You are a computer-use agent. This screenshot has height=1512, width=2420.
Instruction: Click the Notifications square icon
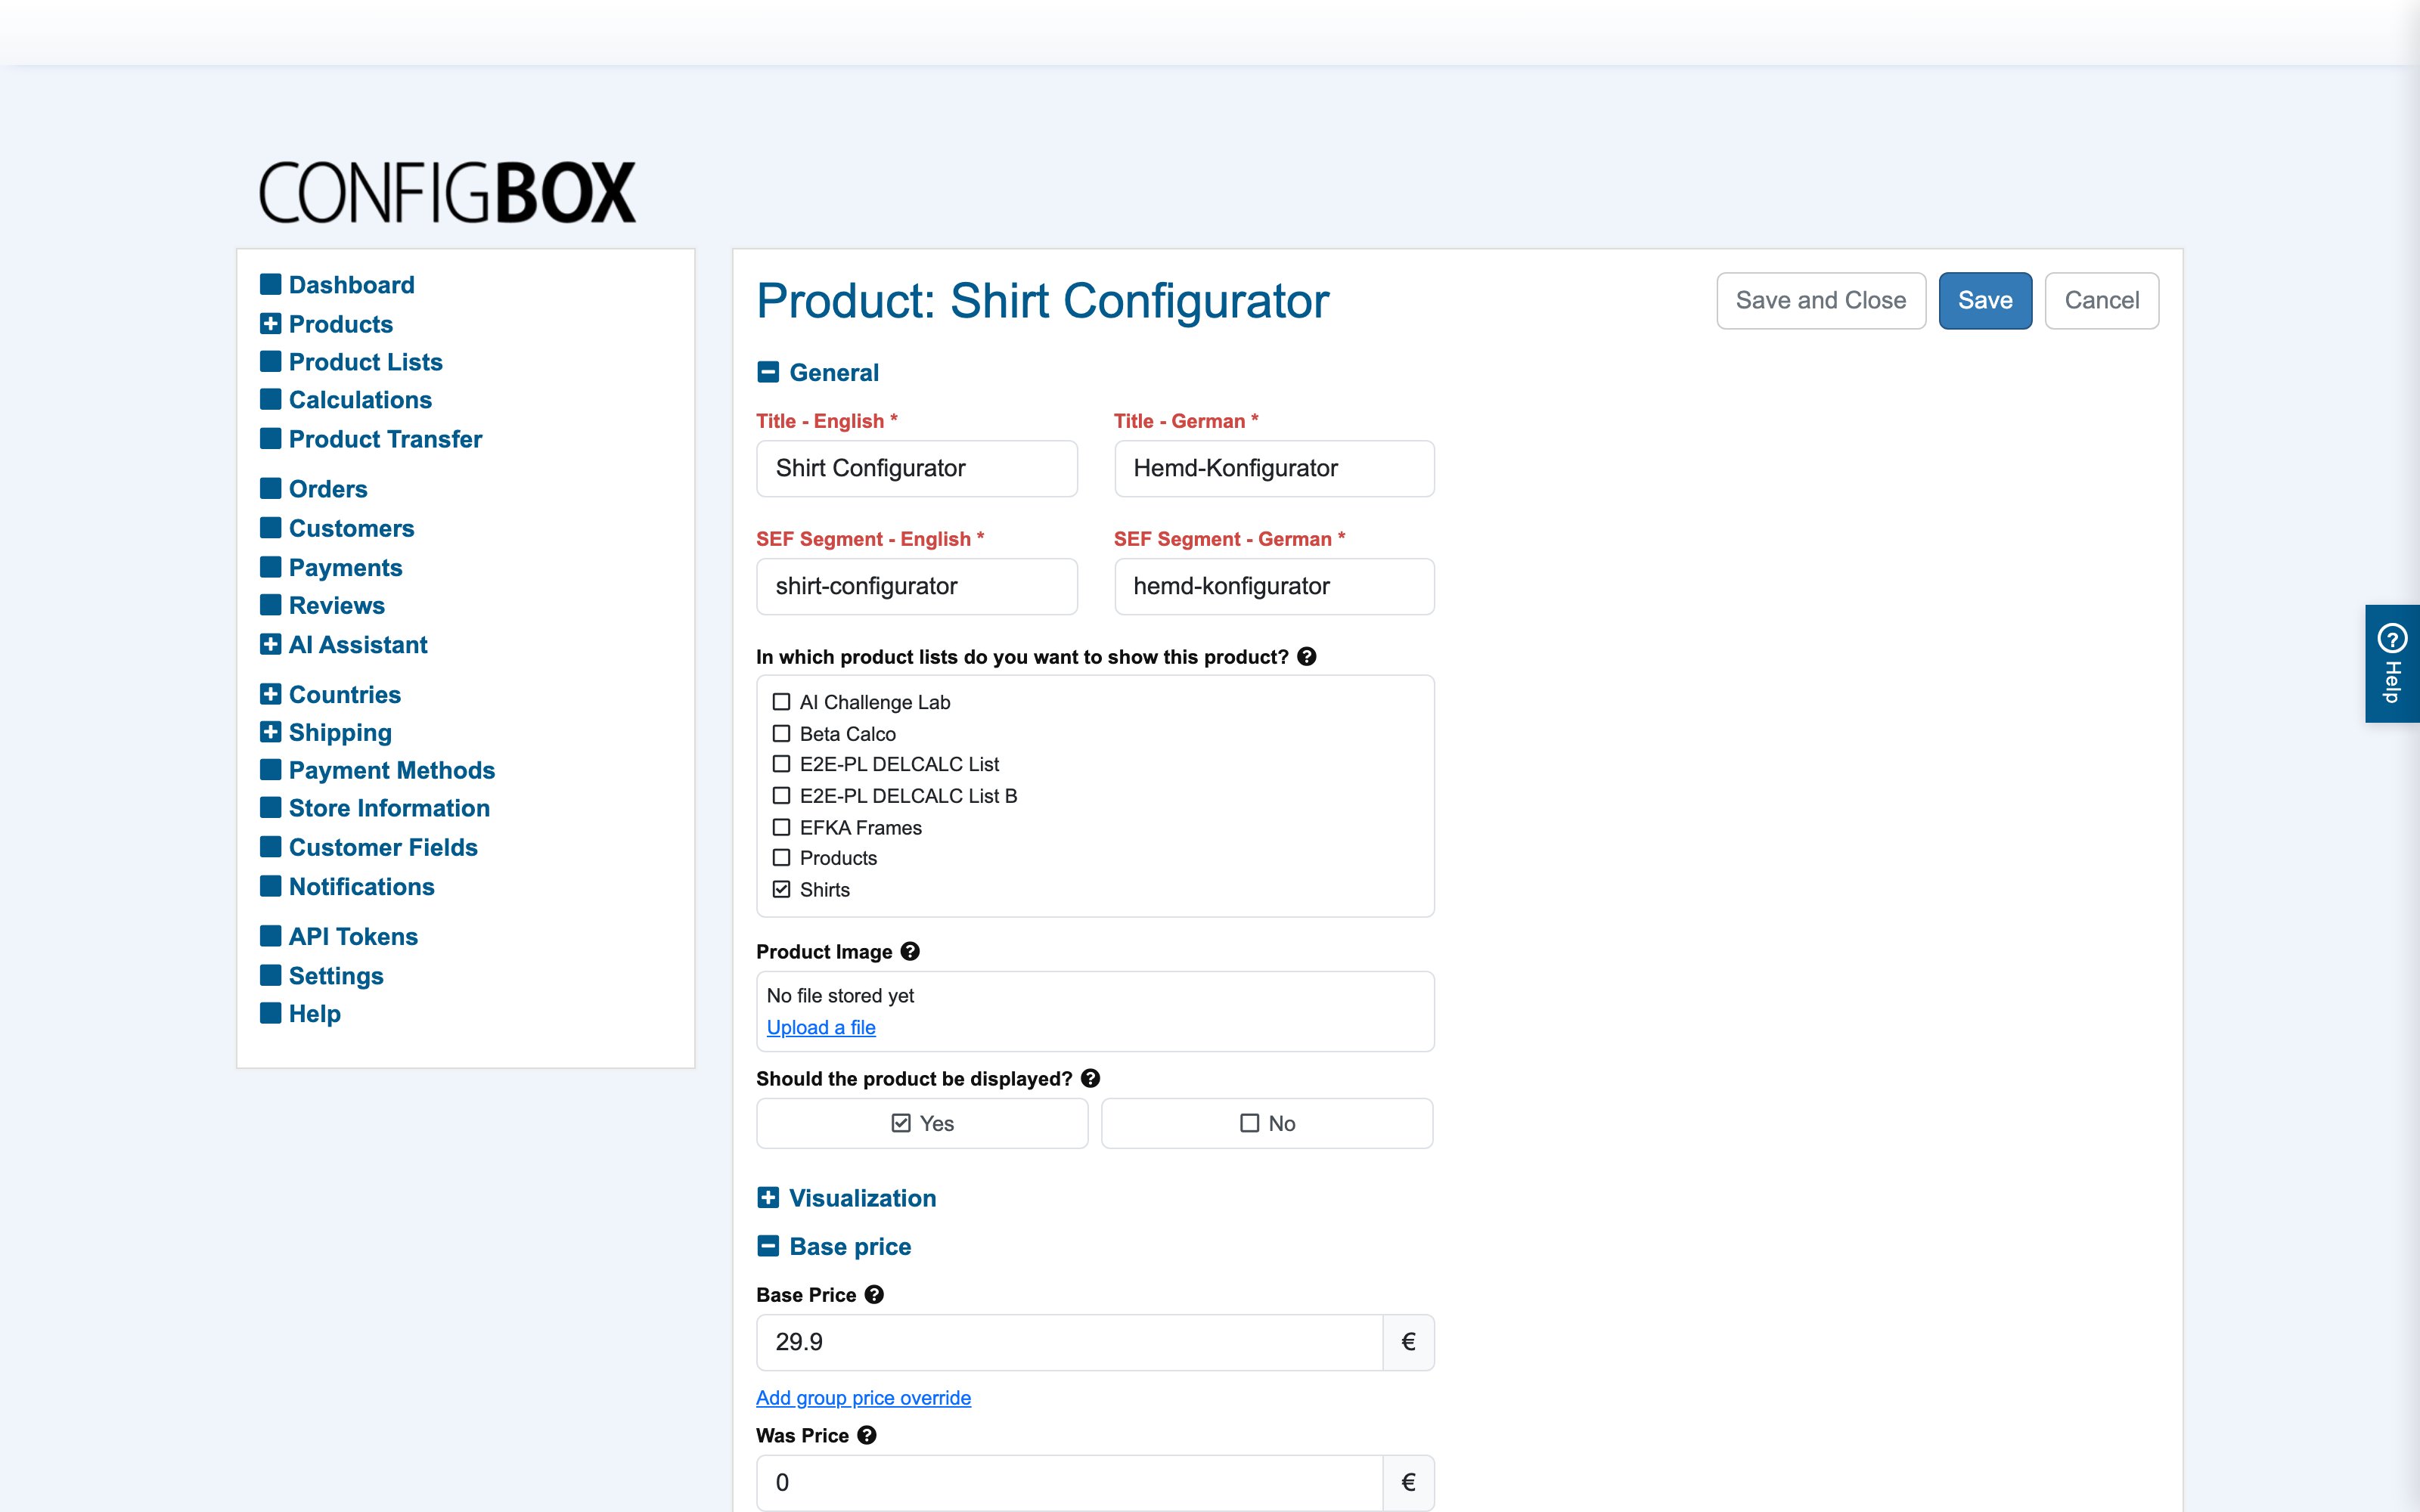[270, 886]
